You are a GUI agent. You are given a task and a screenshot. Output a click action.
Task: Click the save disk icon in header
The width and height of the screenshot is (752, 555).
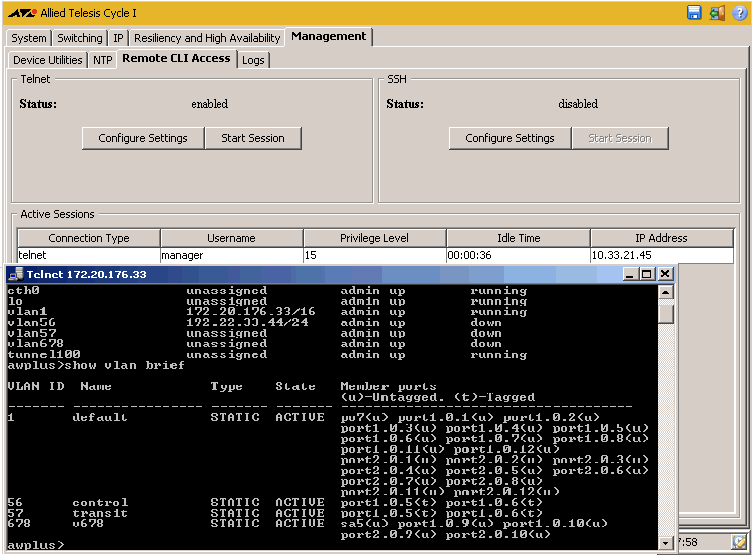pos(694,12)
